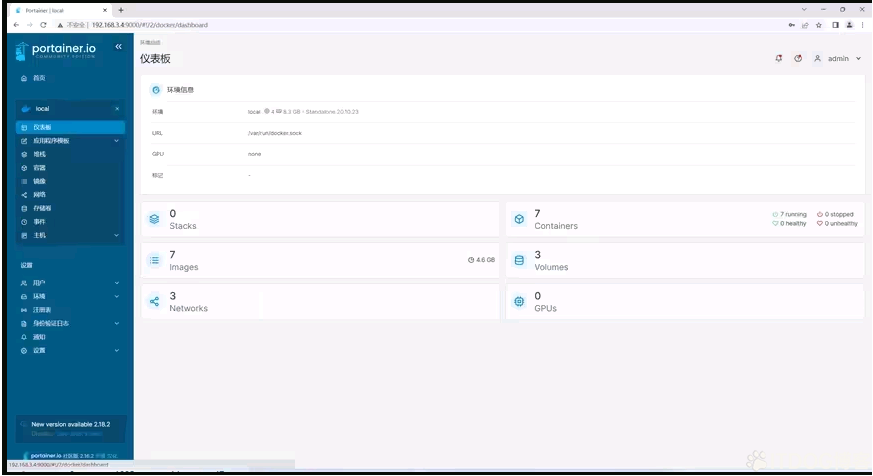Open the header notifications bell icon
Screen dimensions: 873x476
click(x=778, y=58)
